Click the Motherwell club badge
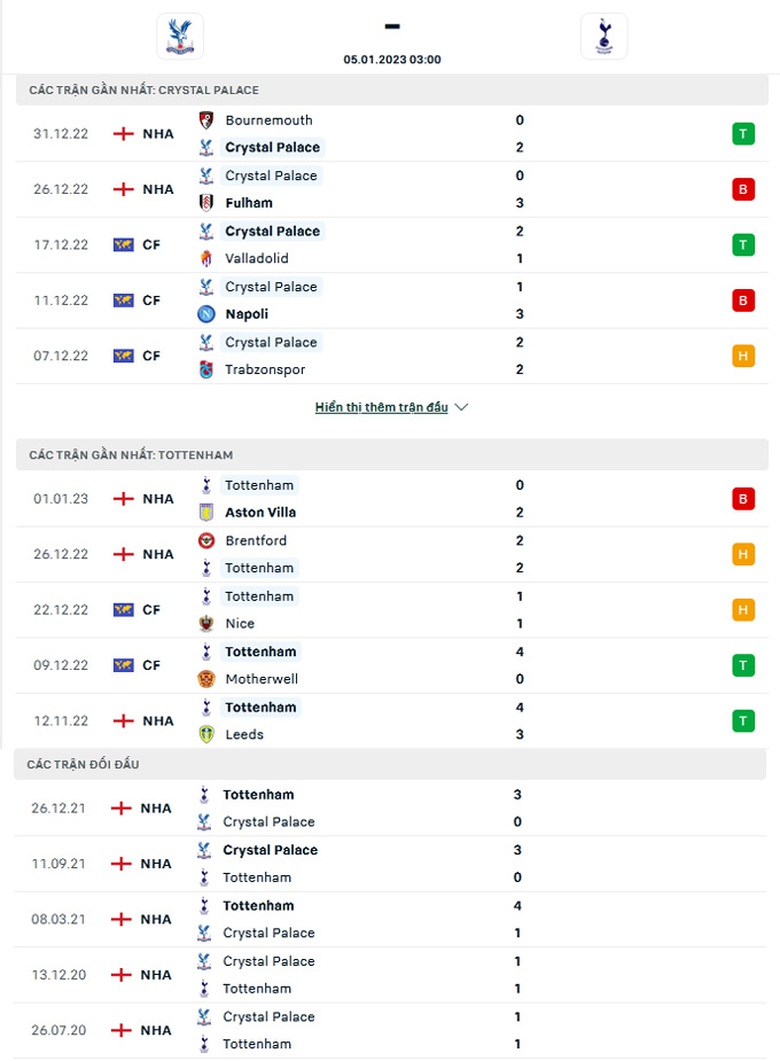Image resolution: width=780 pixels, height=1061 pixels. pos(207,679)
